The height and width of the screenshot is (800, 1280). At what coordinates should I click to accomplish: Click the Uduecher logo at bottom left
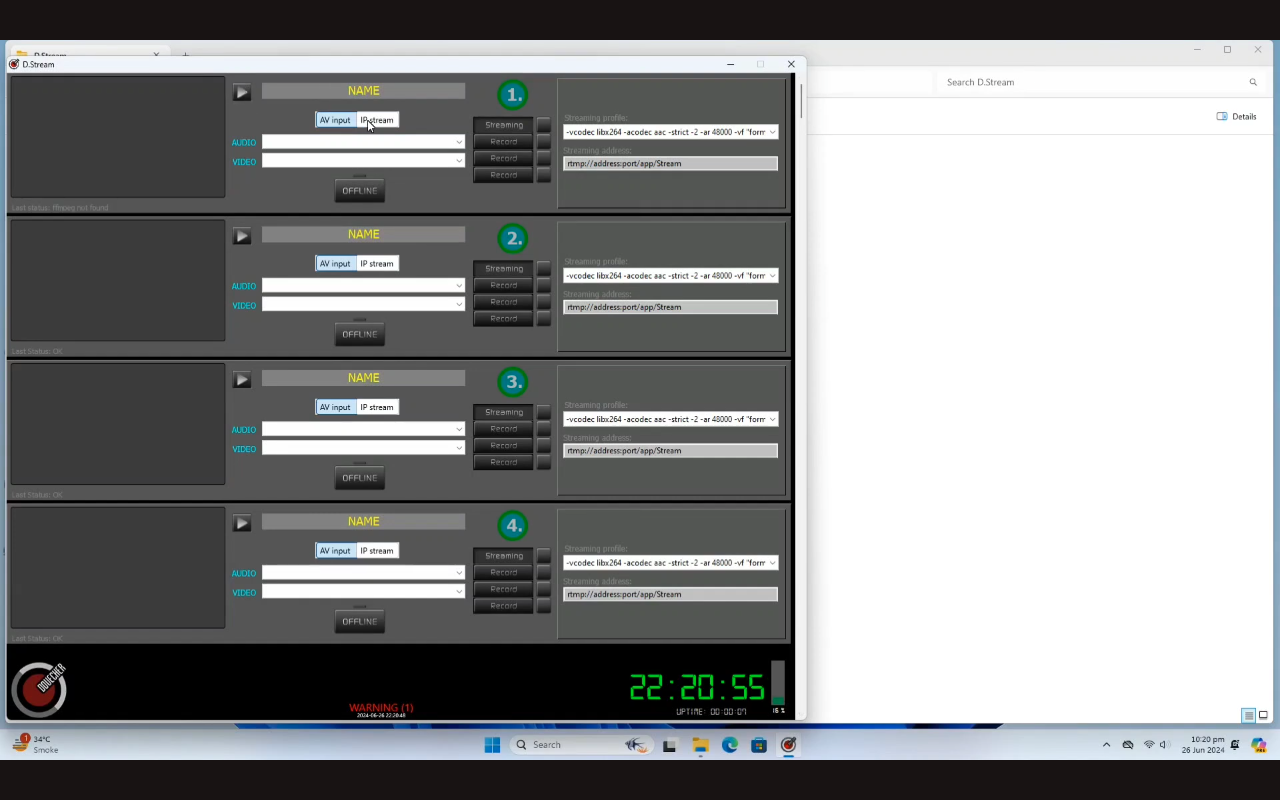[x=39, y=689]
